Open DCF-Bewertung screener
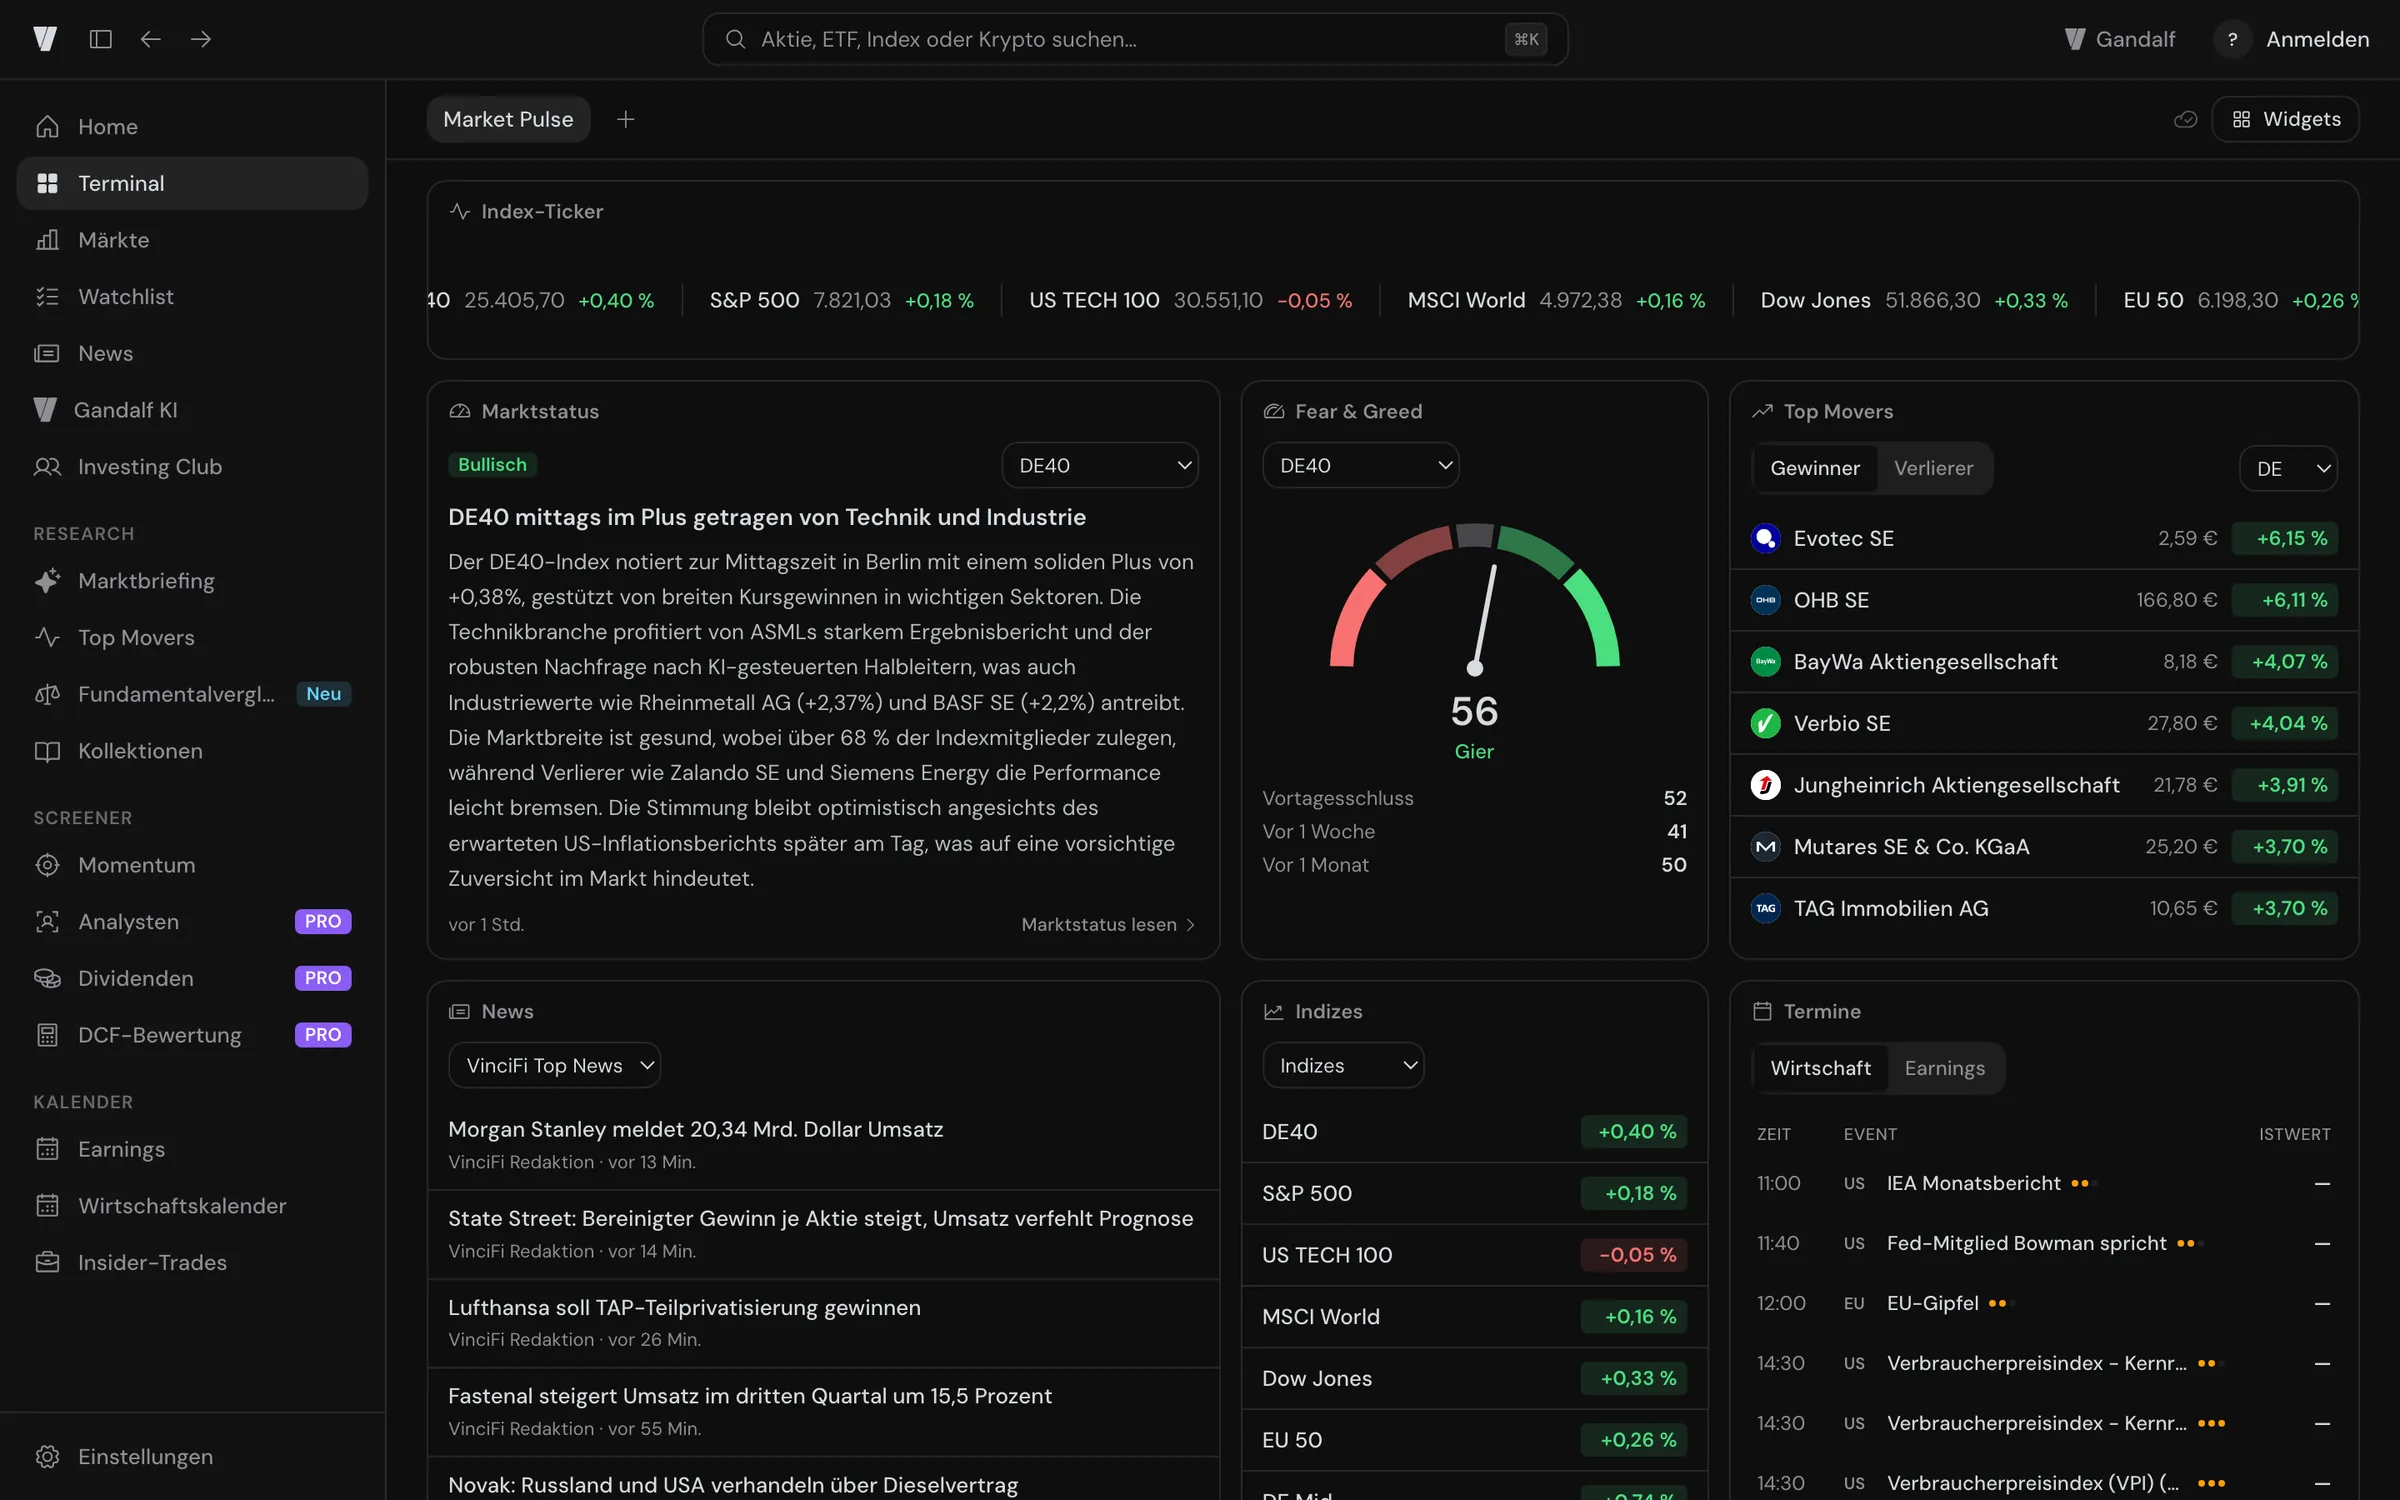Screen dimensions: 2400x1500 (x=192, y=1035)
